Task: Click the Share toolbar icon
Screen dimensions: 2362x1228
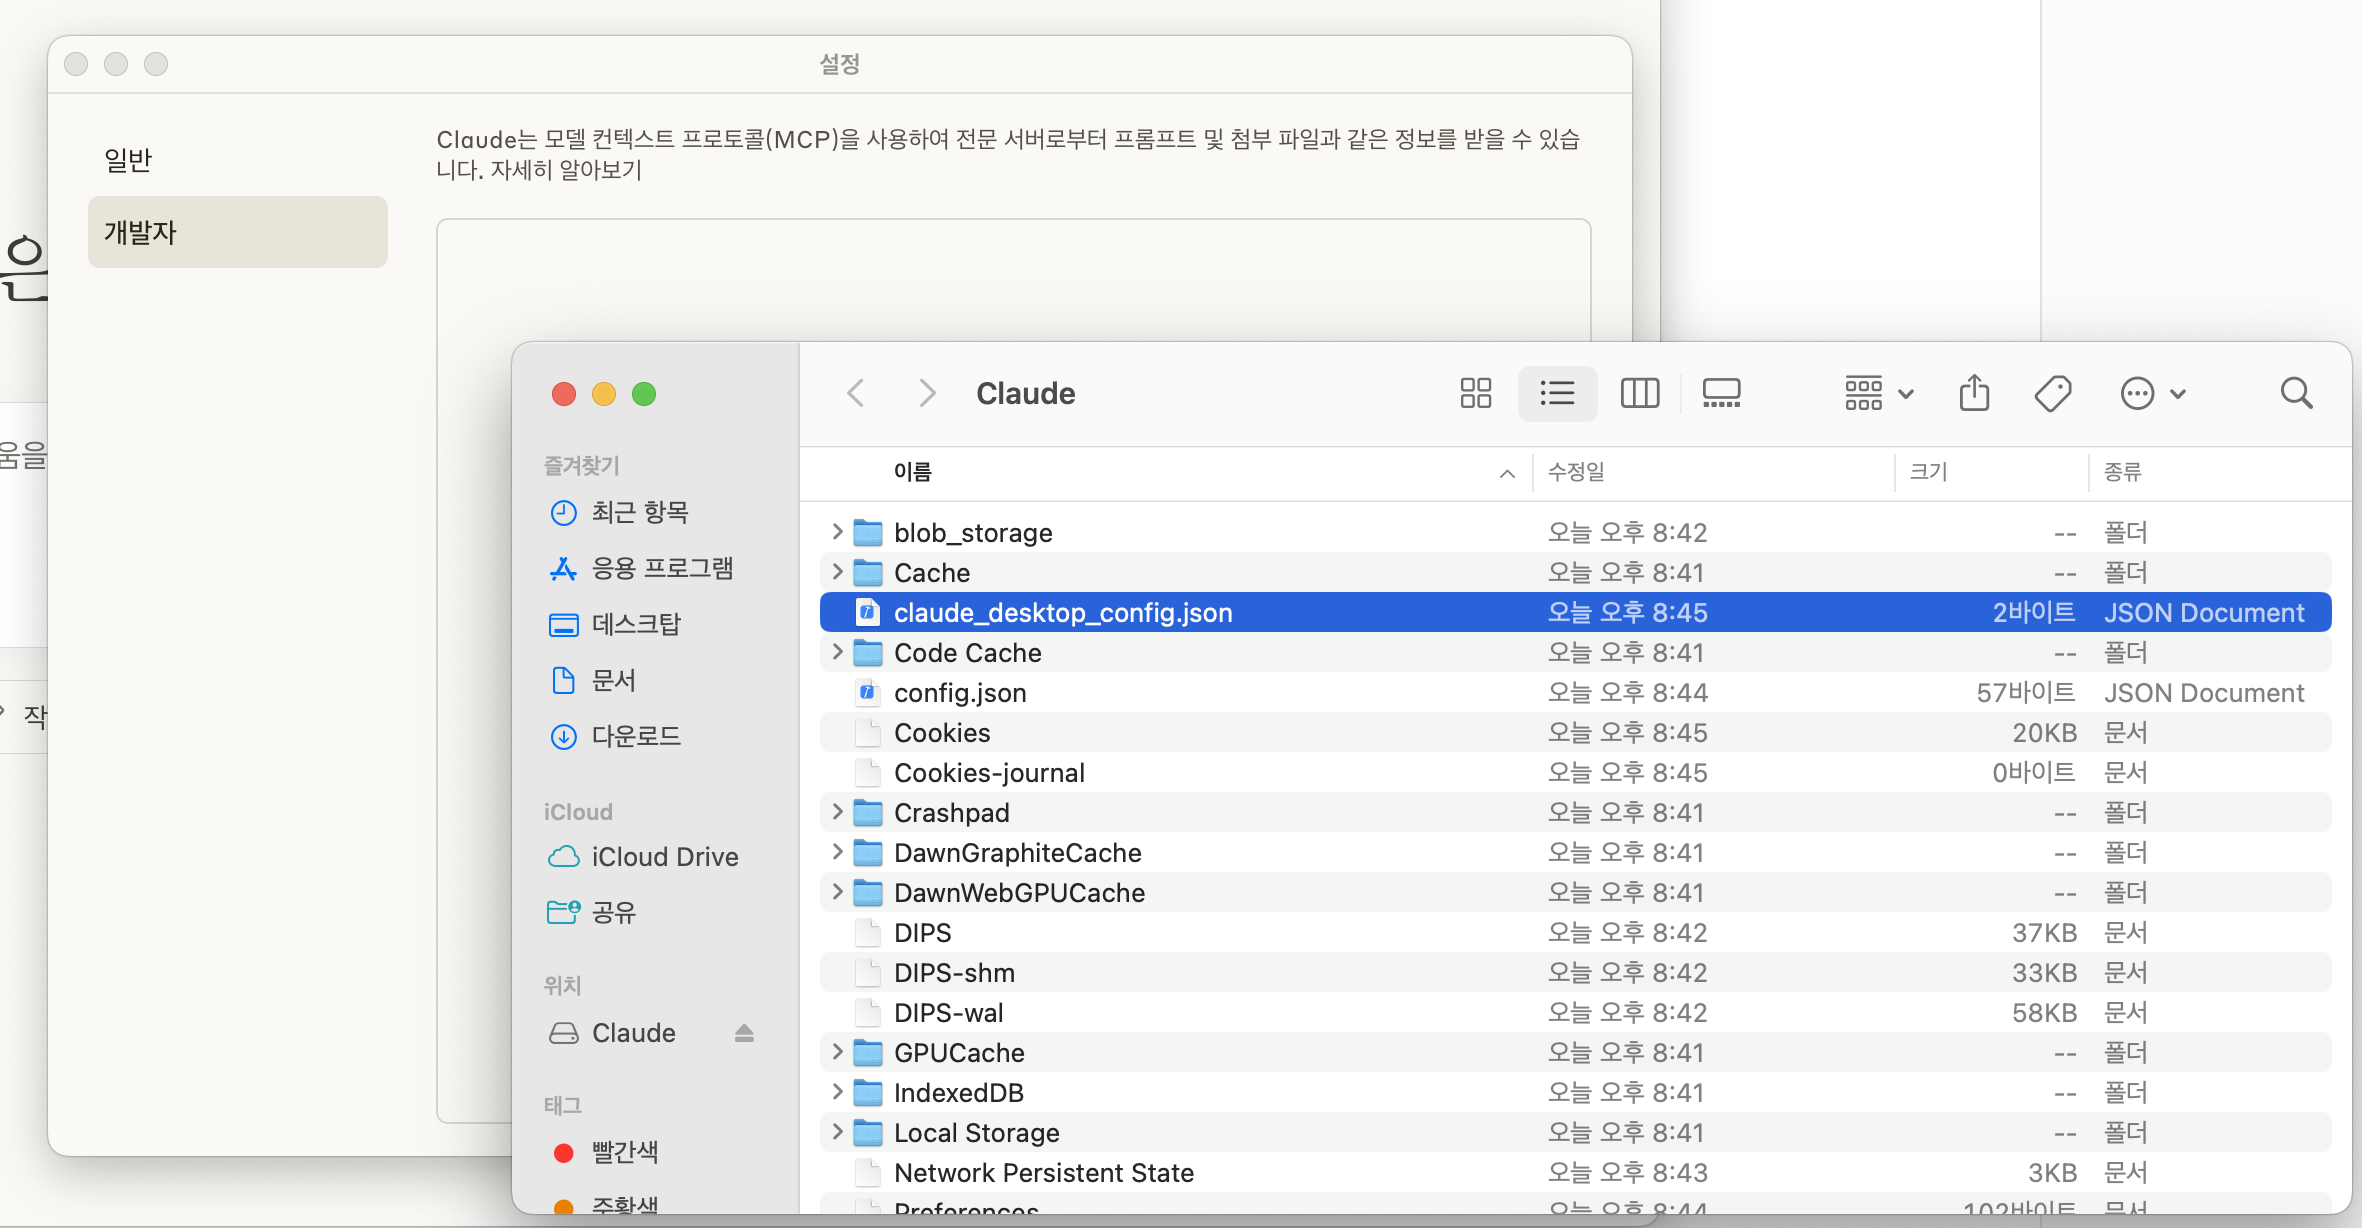Action: tap(1974, 393)
